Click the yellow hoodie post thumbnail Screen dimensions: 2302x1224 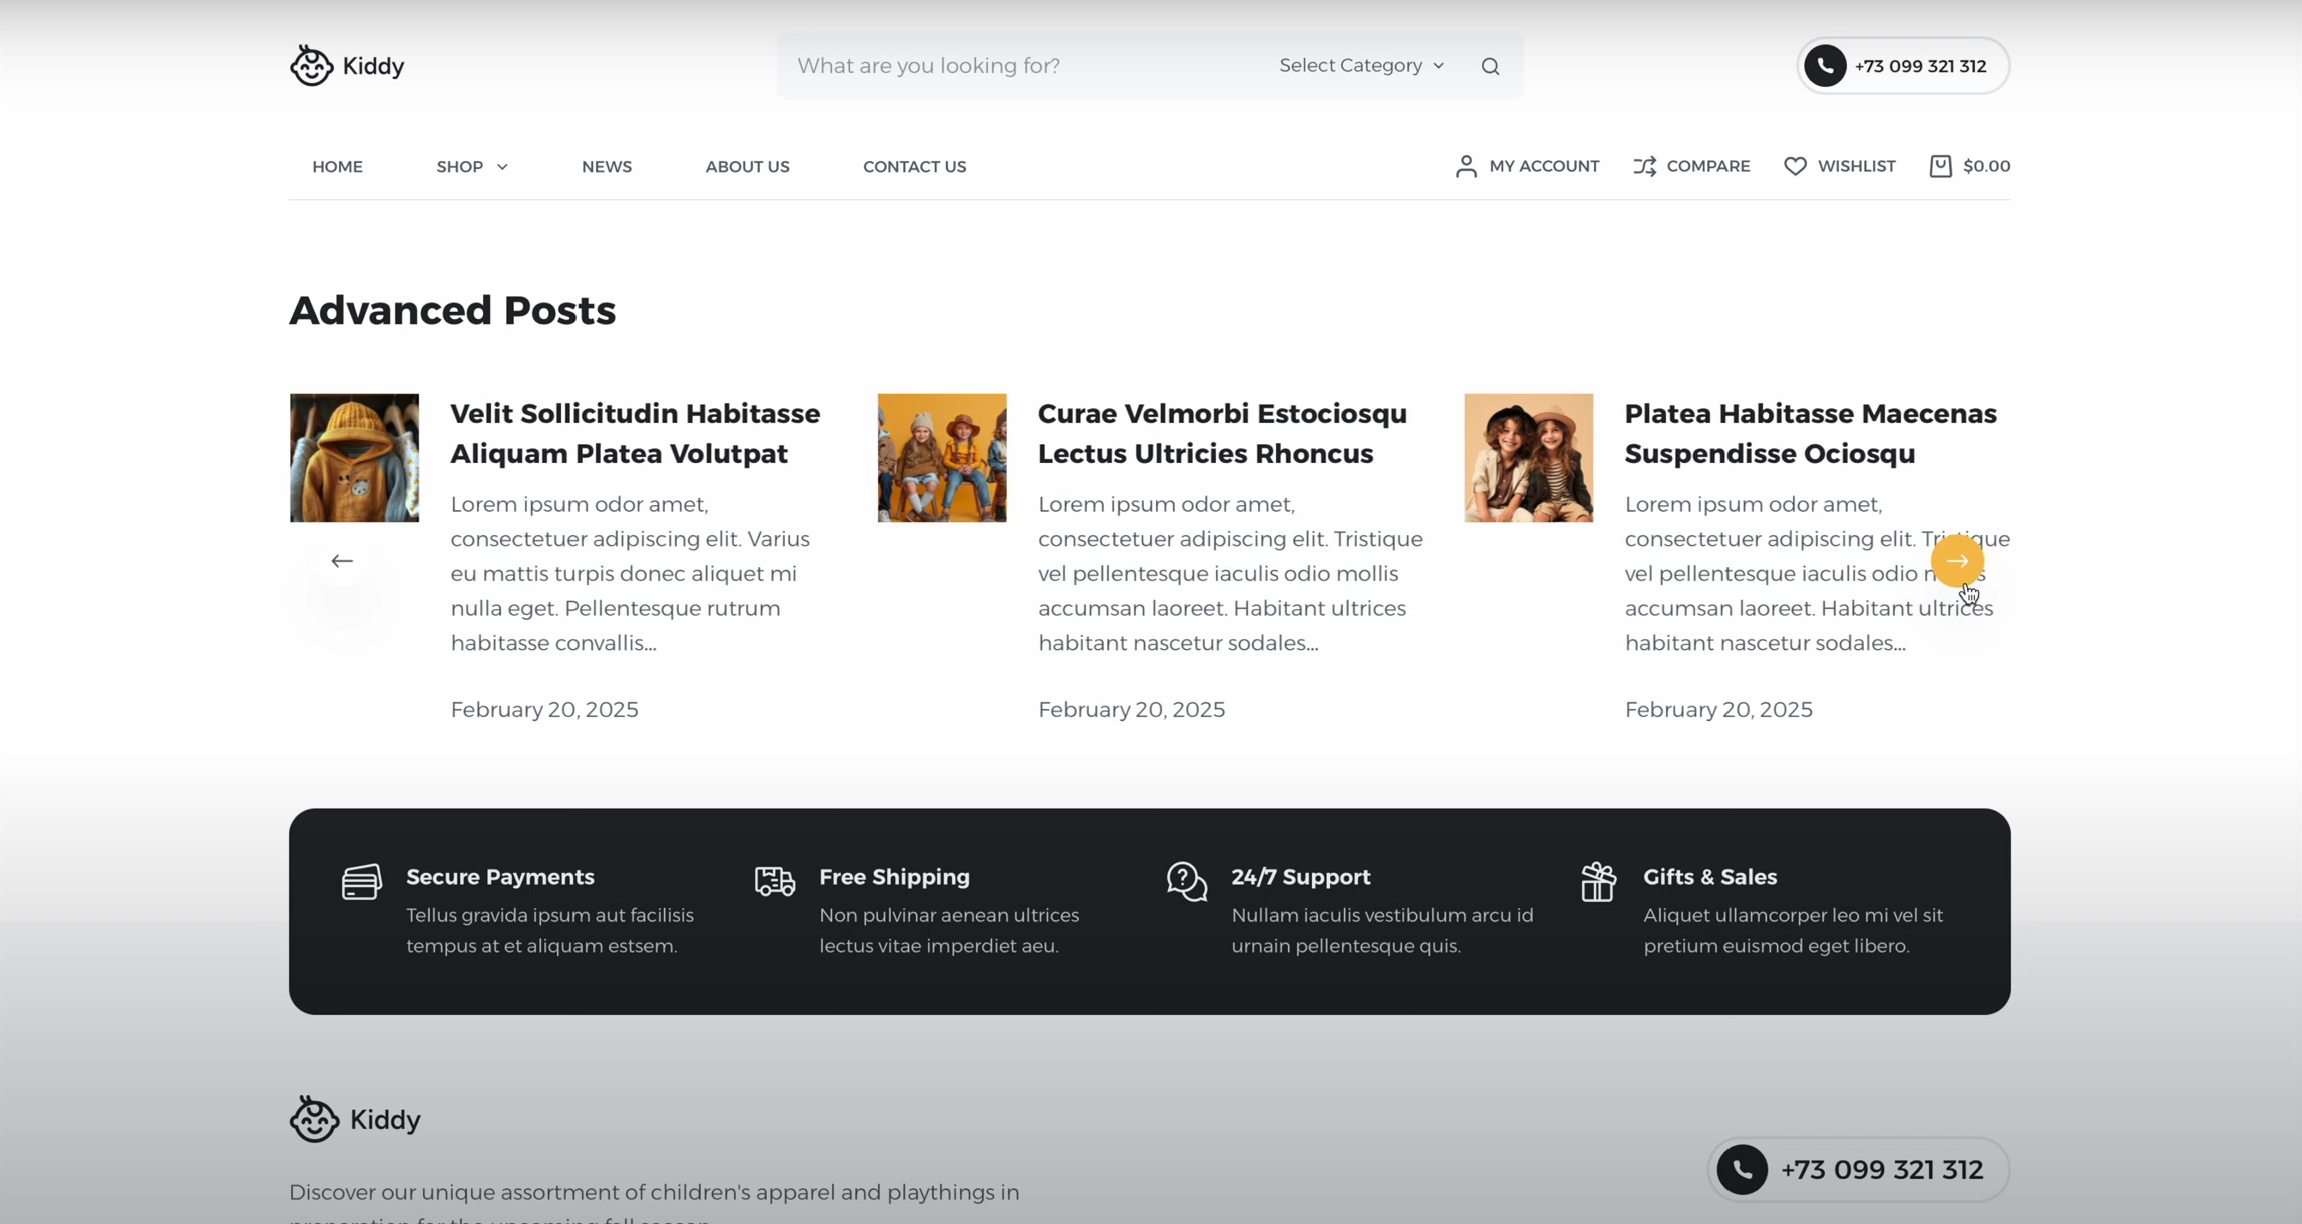(x=354, y=457)
